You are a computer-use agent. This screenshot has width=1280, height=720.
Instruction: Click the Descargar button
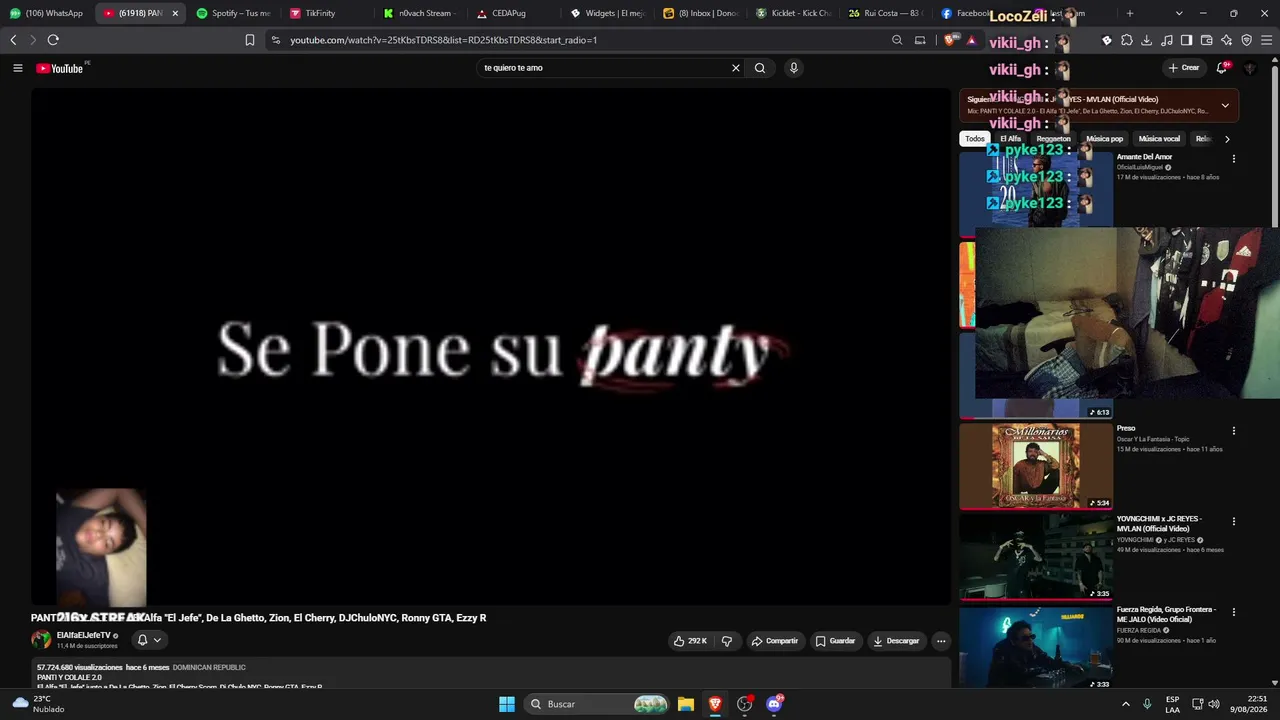(x=896, y=641)
